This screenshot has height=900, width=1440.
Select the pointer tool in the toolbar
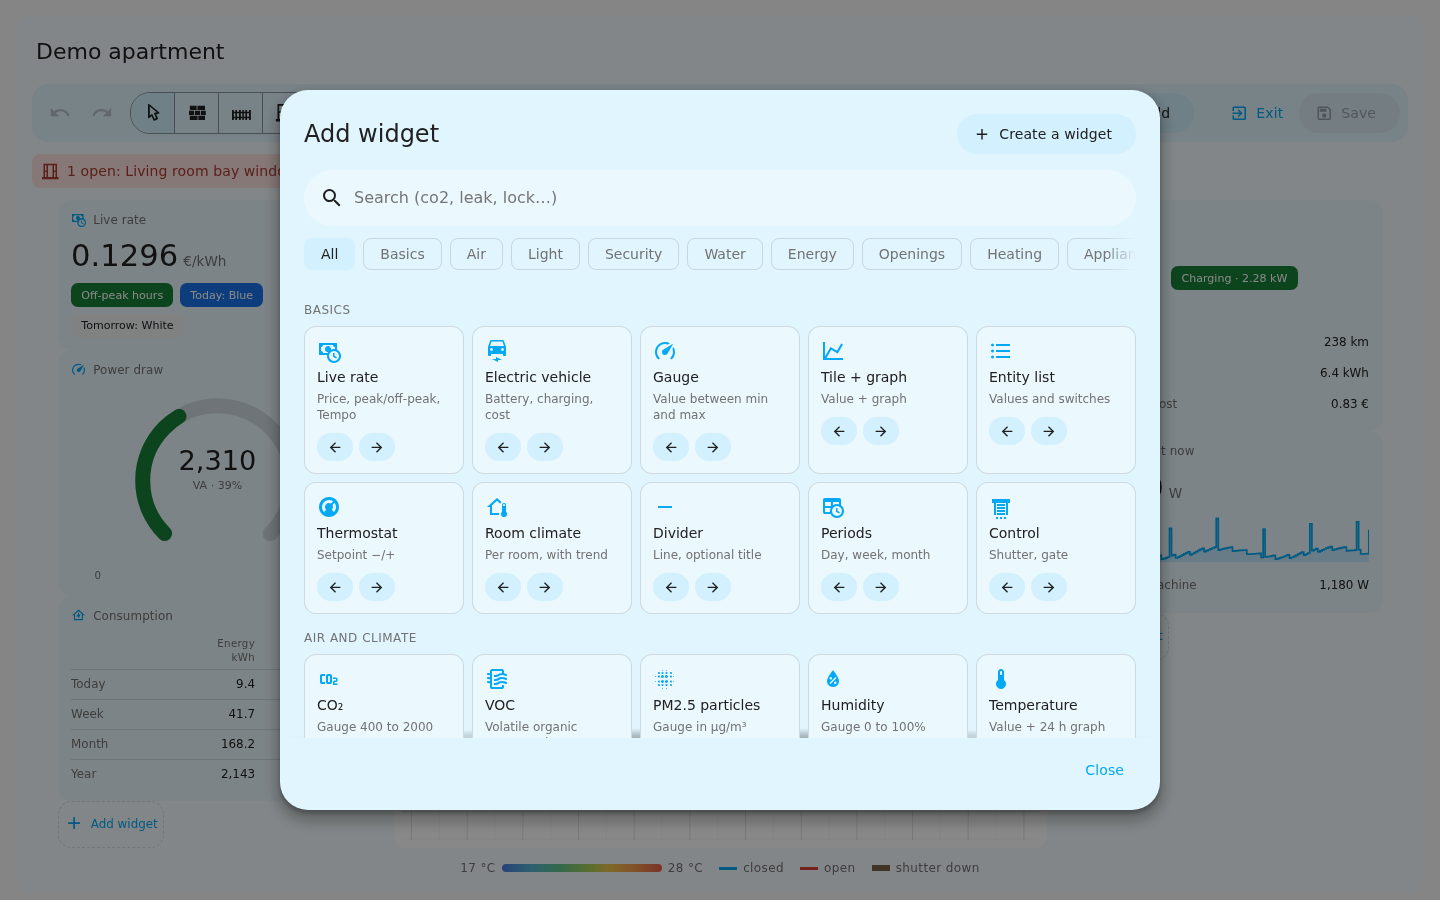[153, 113]
